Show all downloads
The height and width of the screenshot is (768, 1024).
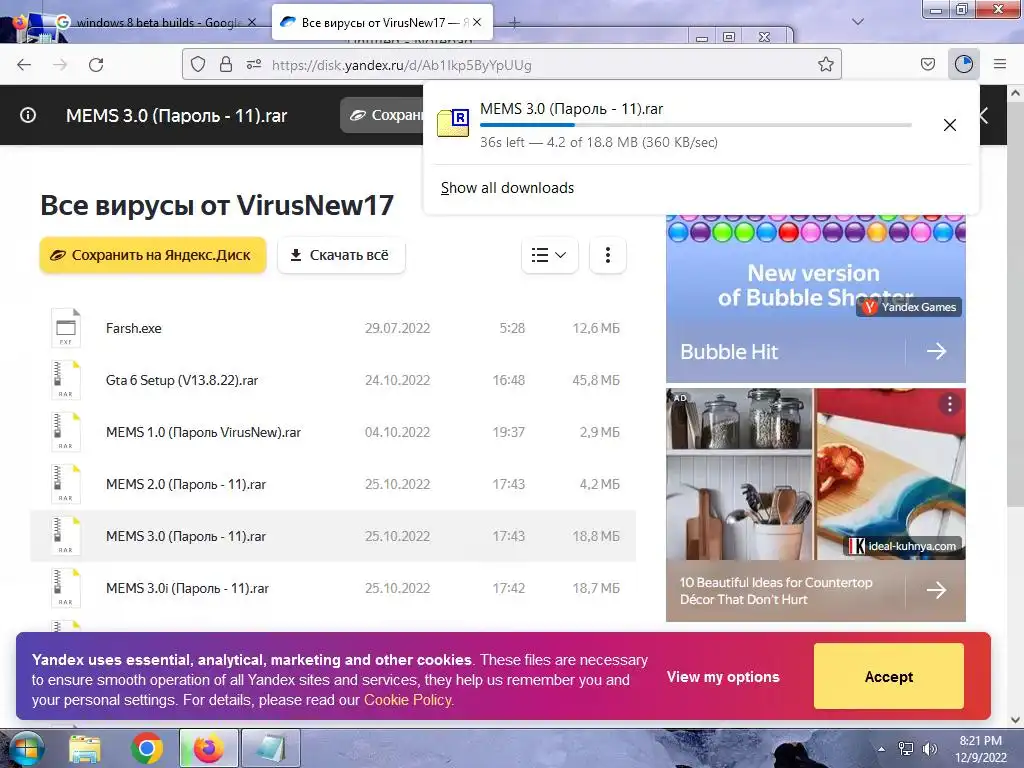point(507,188)
